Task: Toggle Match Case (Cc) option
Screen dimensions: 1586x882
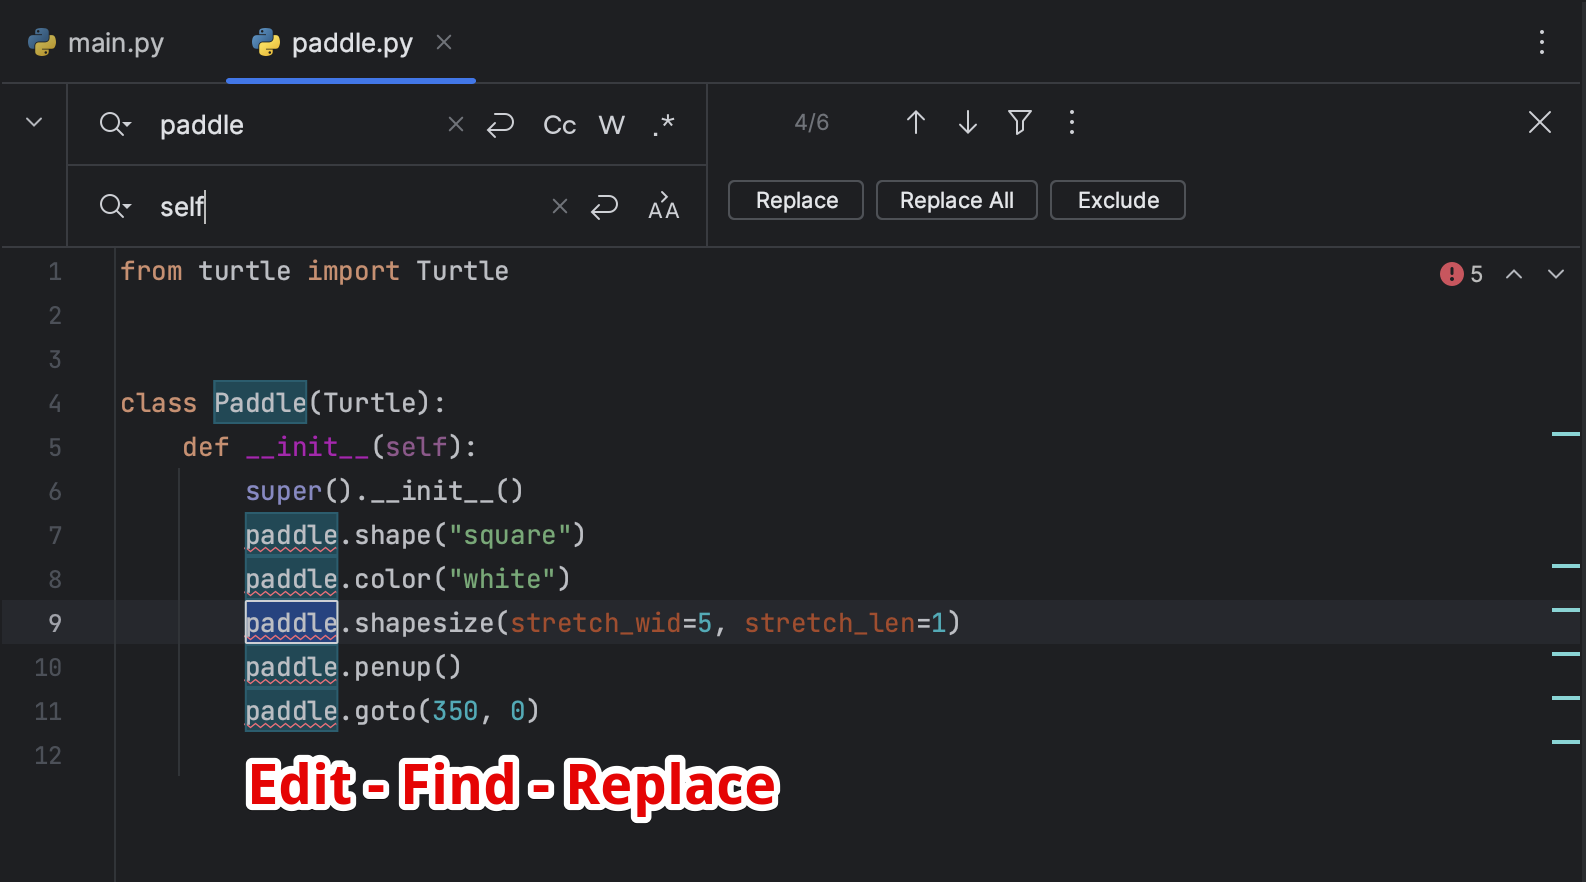Action: [559, 125]
